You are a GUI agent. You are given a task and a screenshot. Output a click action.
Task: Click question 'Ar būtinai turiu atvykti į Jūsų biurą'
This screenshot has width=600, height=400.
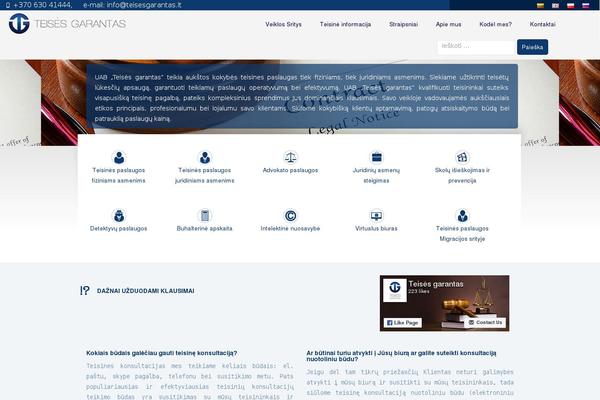401,356
